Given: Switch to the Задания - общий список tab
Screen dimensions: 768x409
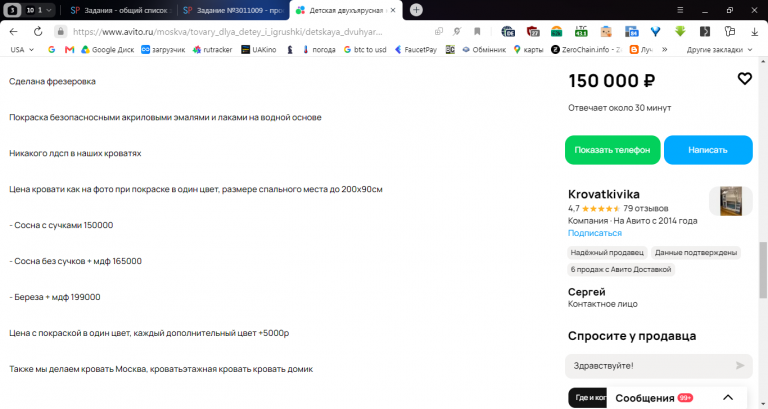Looking at the screenshot, I should coord(120,10).
